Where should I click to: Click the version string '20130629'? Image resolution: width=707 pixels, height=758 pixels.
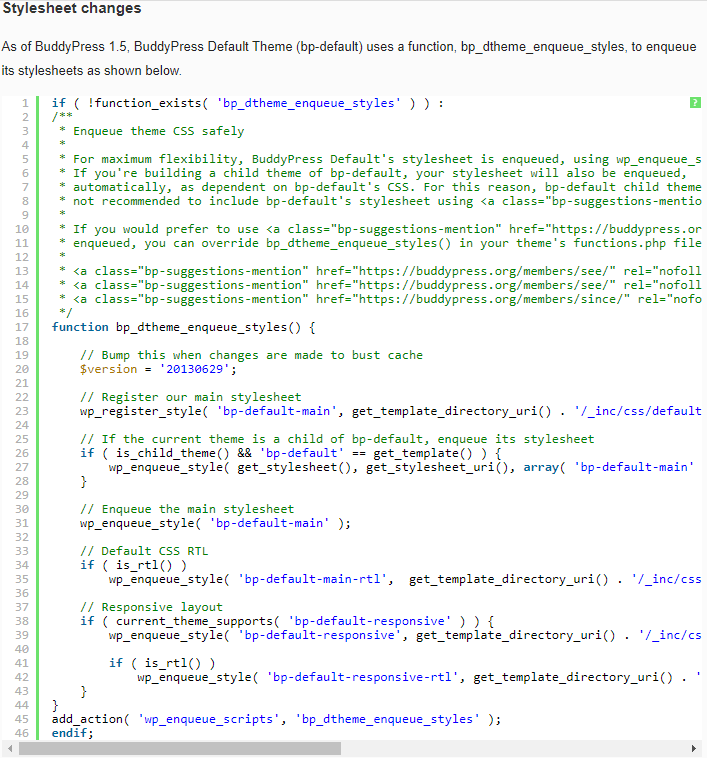coord(195,369)
